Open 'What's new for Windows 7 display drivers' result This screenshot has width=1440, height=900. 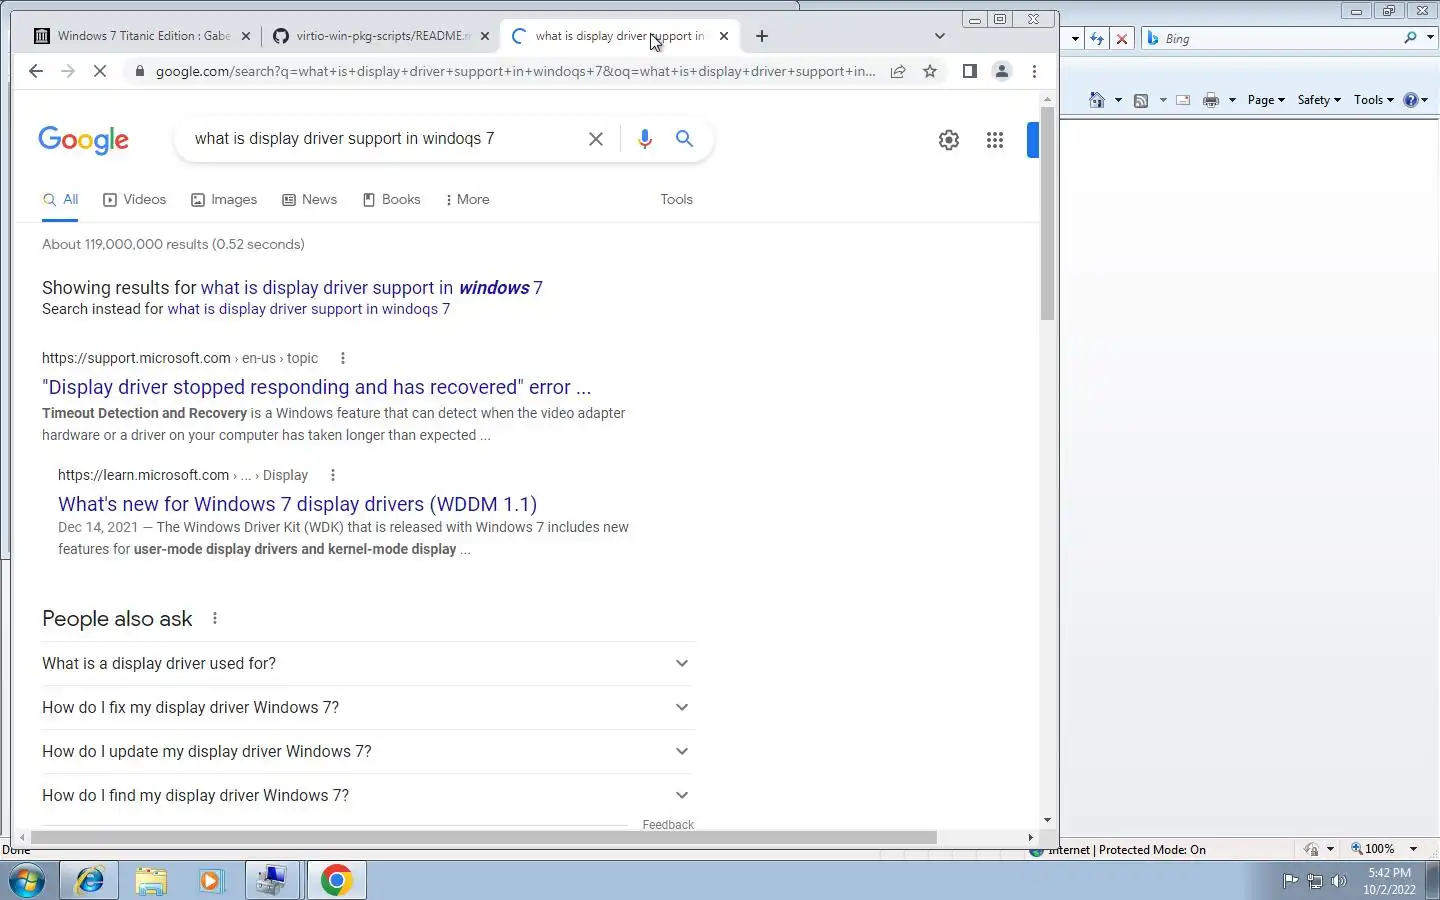pyautogui.click(x=297, y=504)
